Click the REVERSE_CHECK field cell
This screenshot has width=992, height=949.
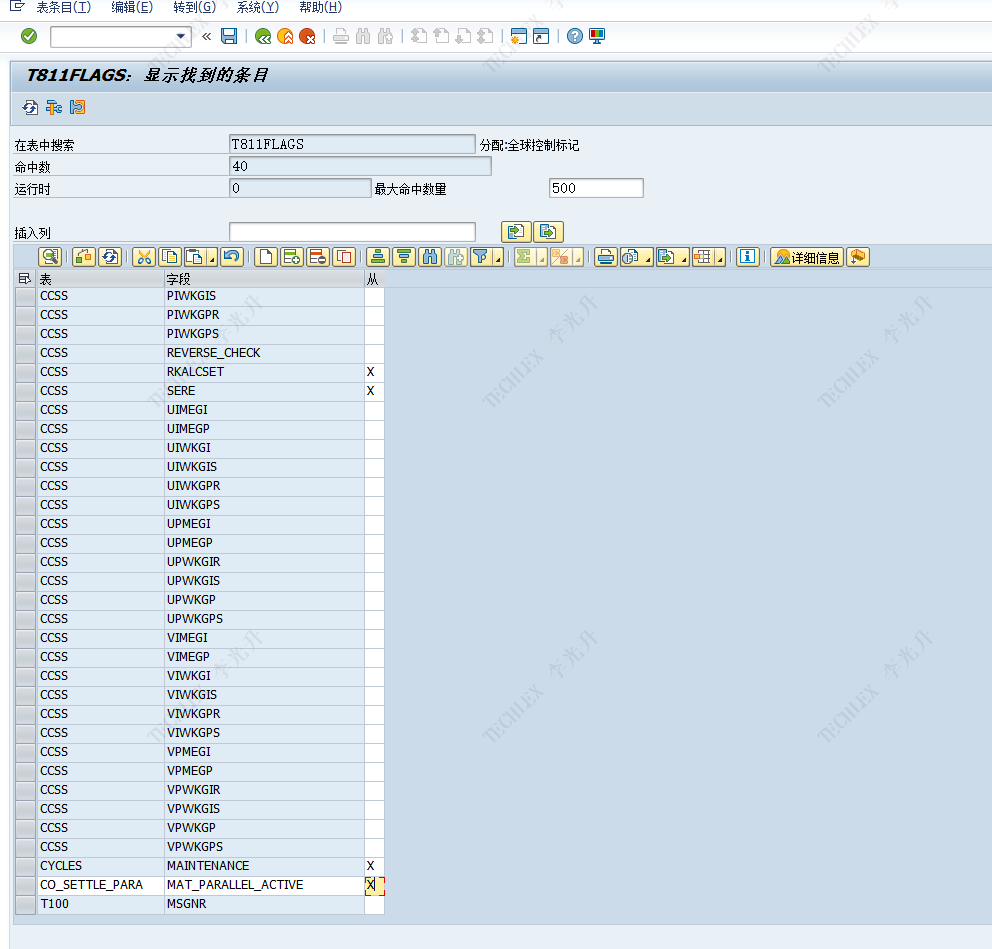tap(264, 353)
